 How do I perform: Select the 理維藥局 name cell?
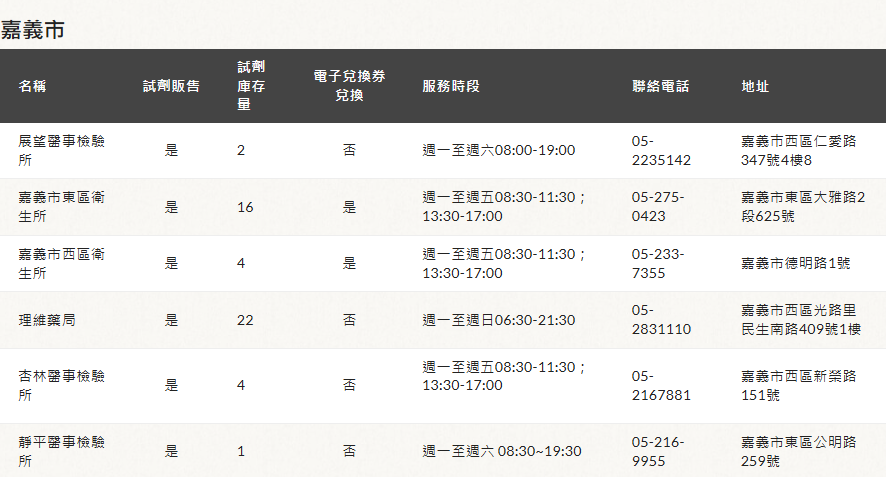(48, 320)
